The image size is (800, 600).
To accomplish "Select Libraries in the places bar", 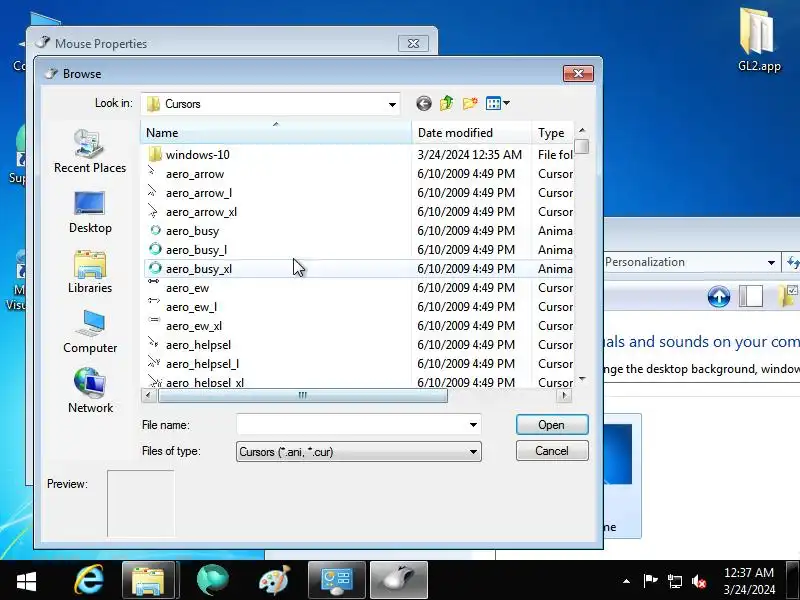I will (x=90, y=272).
